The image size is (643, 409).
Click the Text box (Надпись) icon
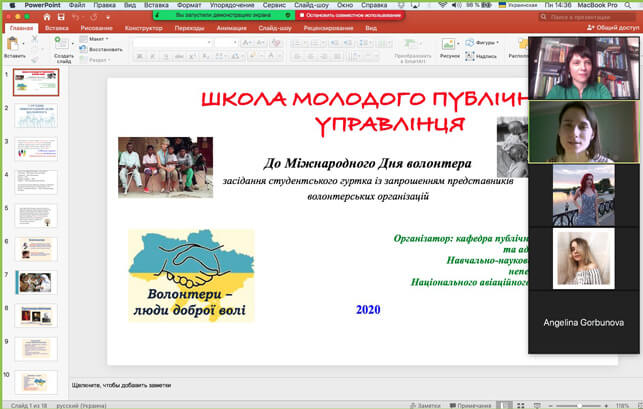click(x=472, y=56)
